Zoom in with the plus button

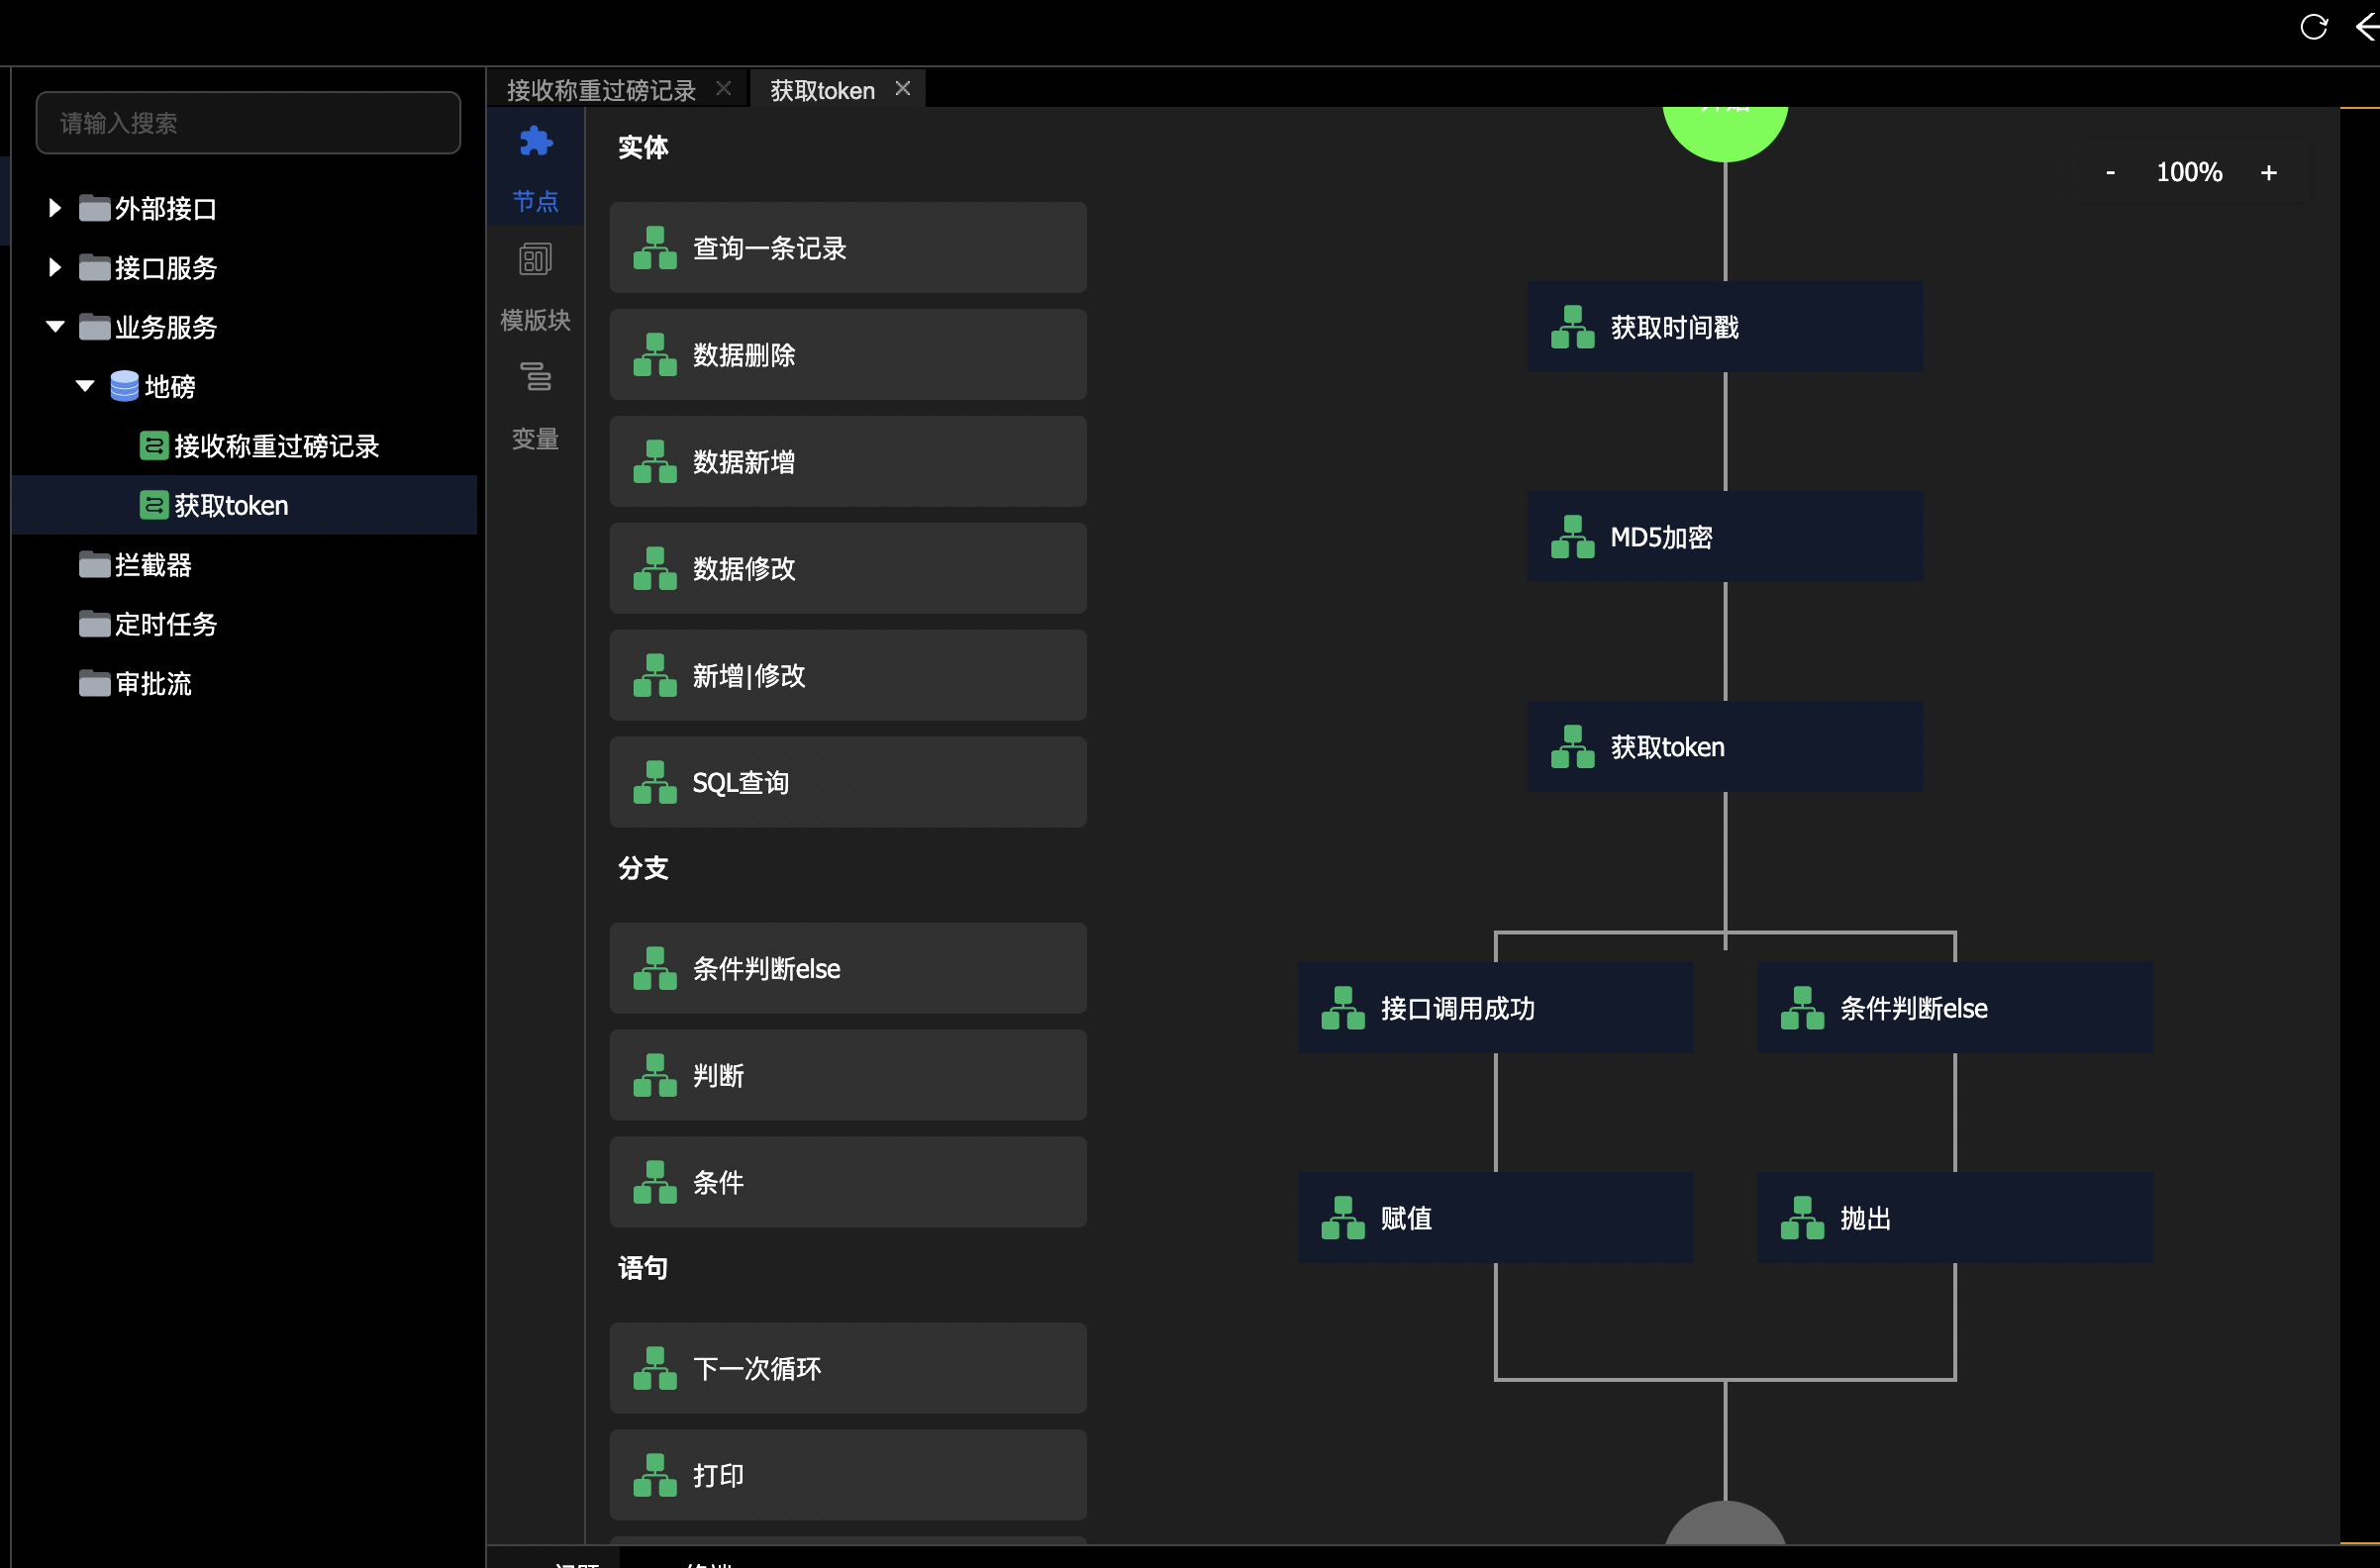pos(2268,172)
